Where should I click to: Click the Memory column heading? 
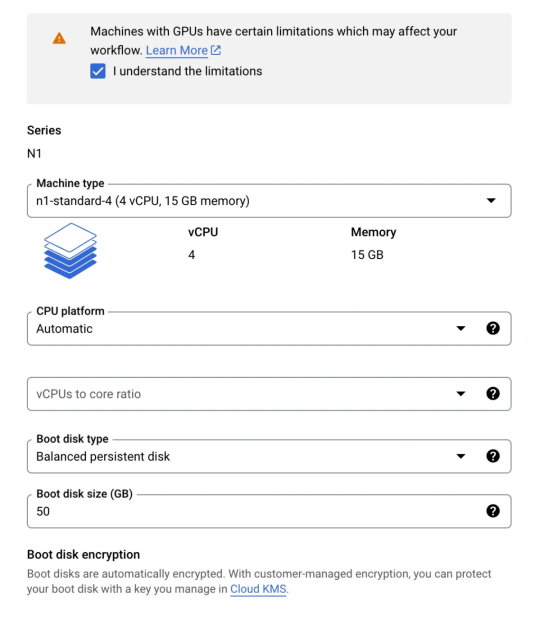point(373,232)
